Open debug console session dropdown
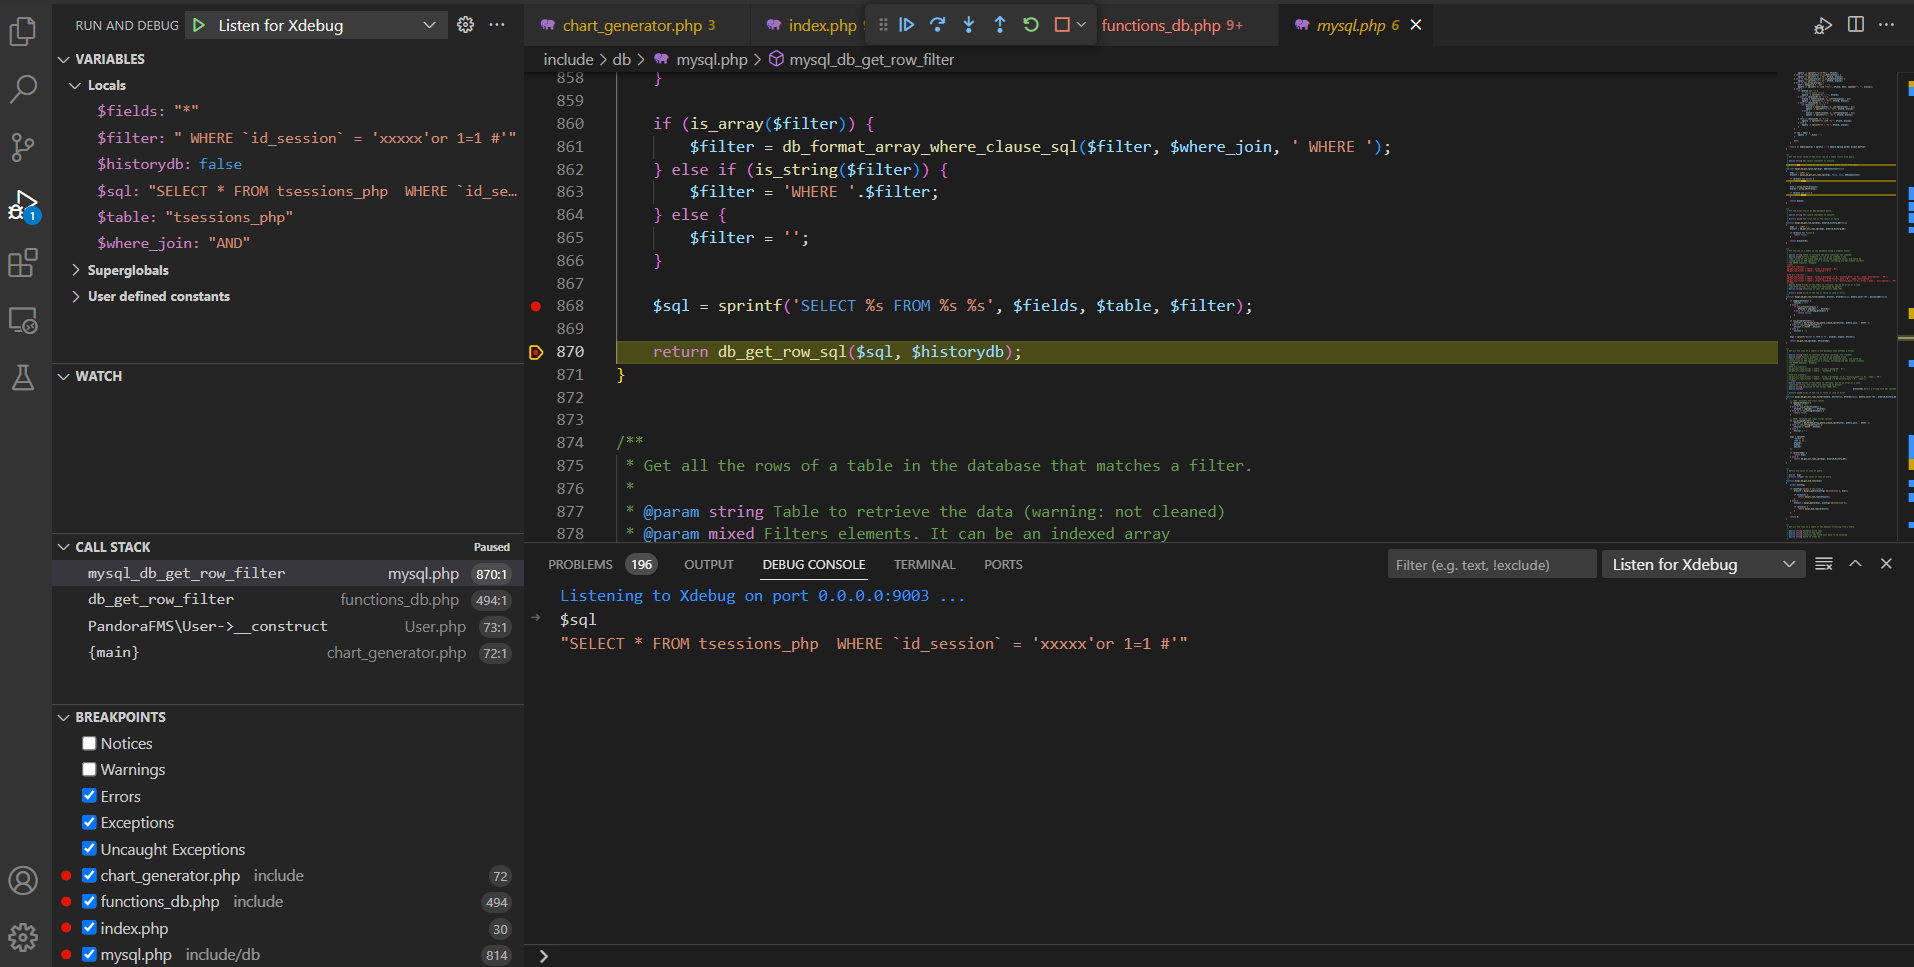The height and width of the screenshot is (967, 1914). pyautogui.click(x=1703, y=564)
